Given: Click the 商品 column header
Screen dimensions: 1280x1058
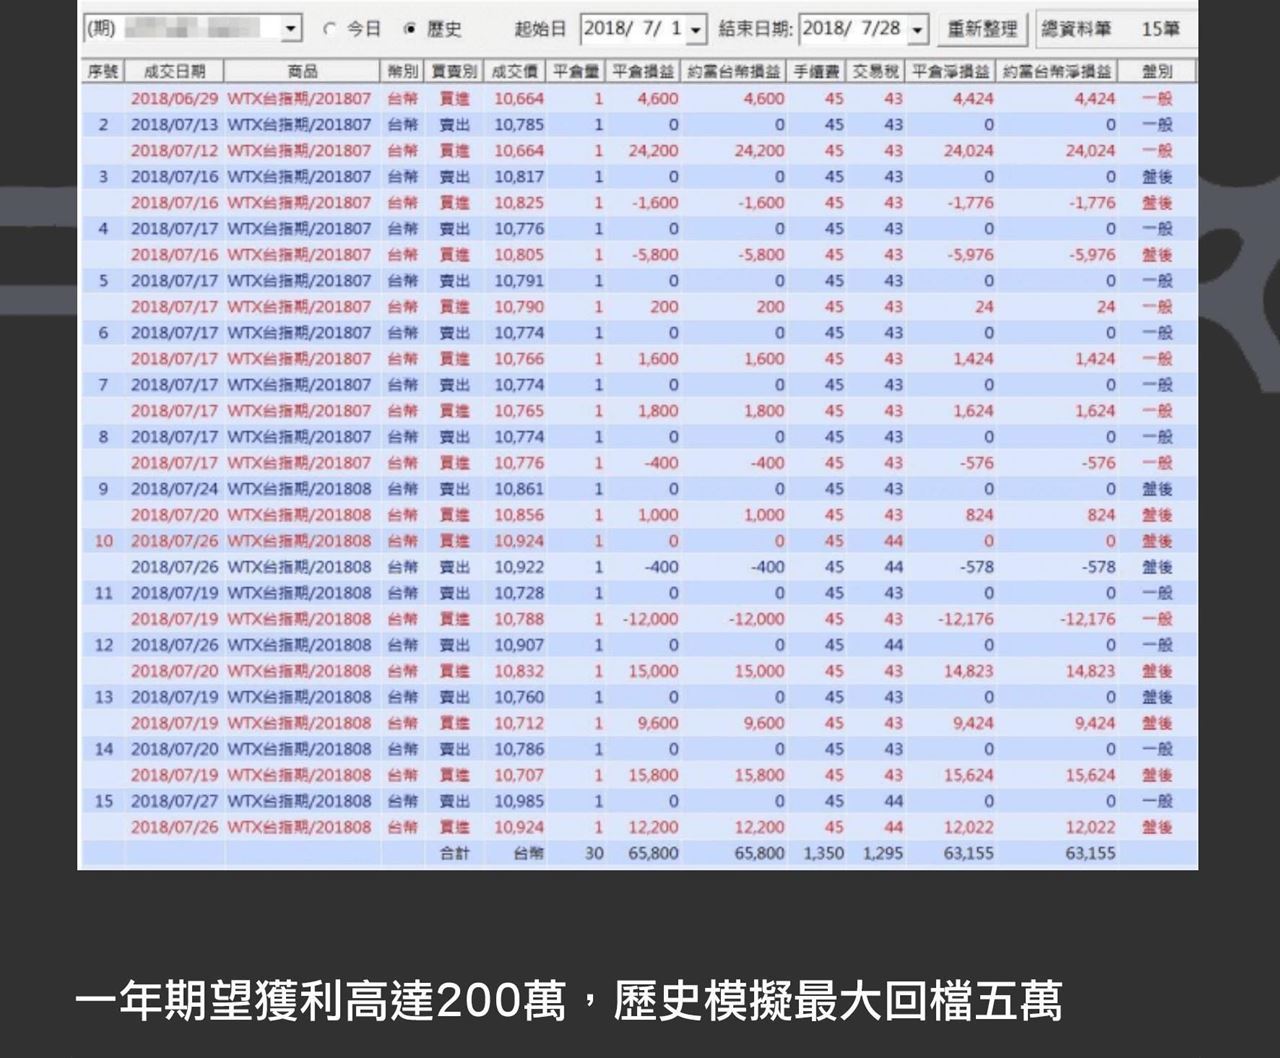Looking at the screenshot, I should coord(302,72).
